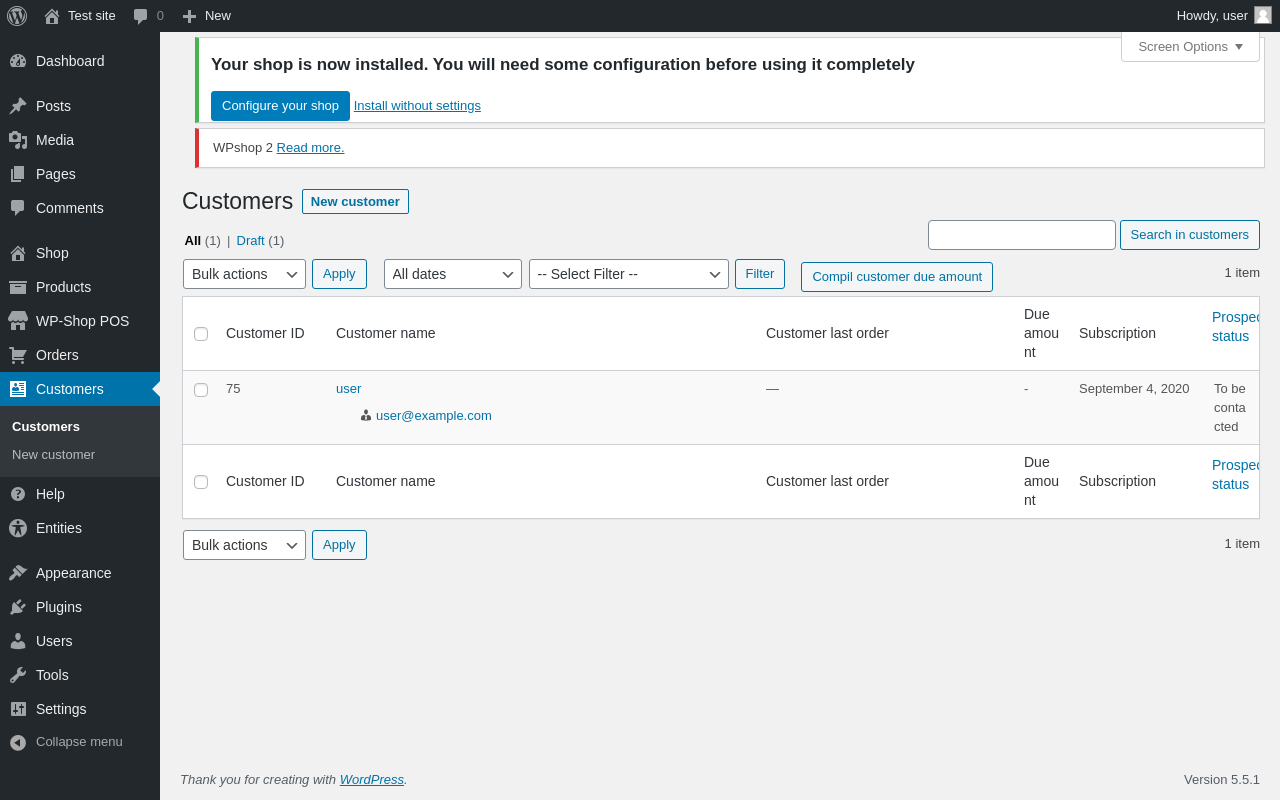Select the New customer submenu item
Image resolution: width=1280 pixels, height=800 pixels.
coord(53,454)
